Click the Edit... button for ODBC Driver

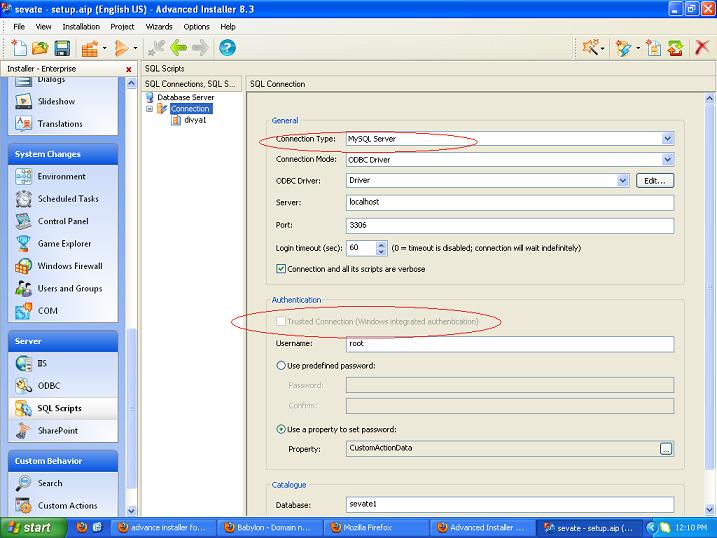coord(654,181)
